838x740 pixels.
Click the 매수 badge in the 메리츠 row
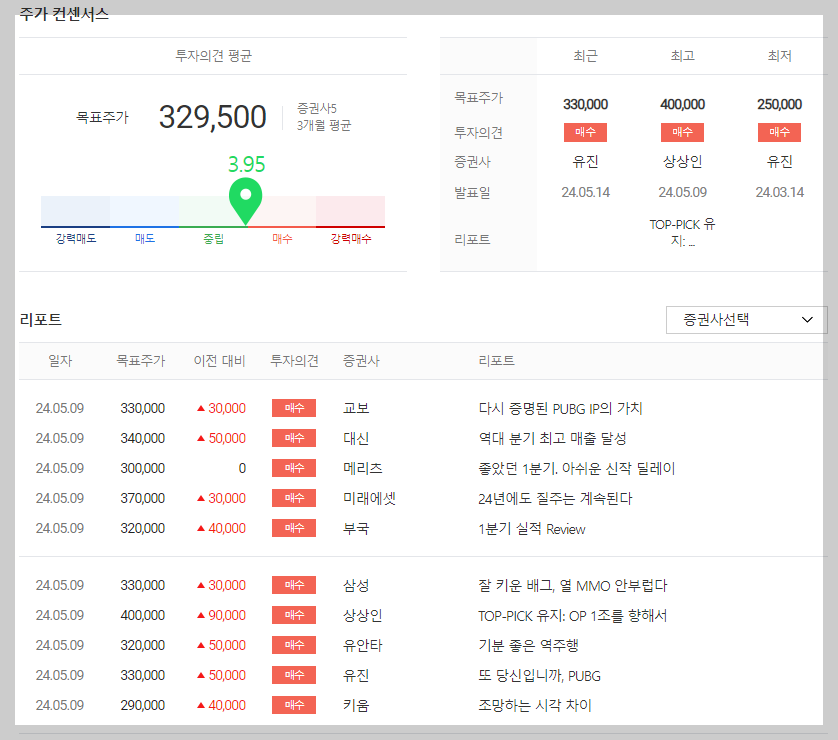point(294,468)
